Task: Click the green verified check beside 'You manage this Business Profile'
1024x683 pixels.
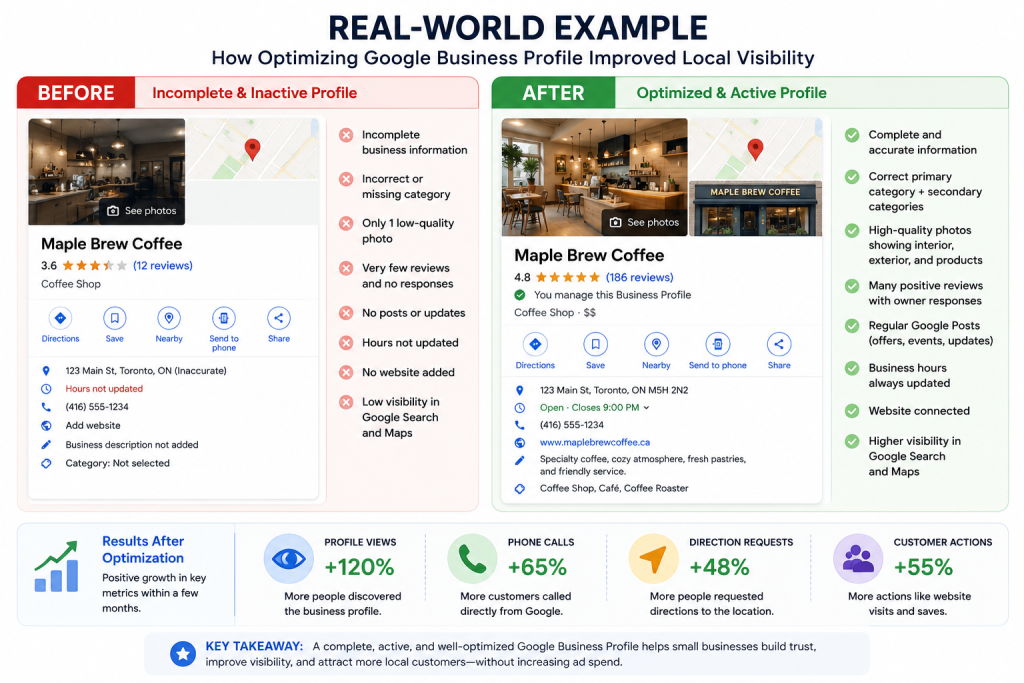Action: pos(520,294)
